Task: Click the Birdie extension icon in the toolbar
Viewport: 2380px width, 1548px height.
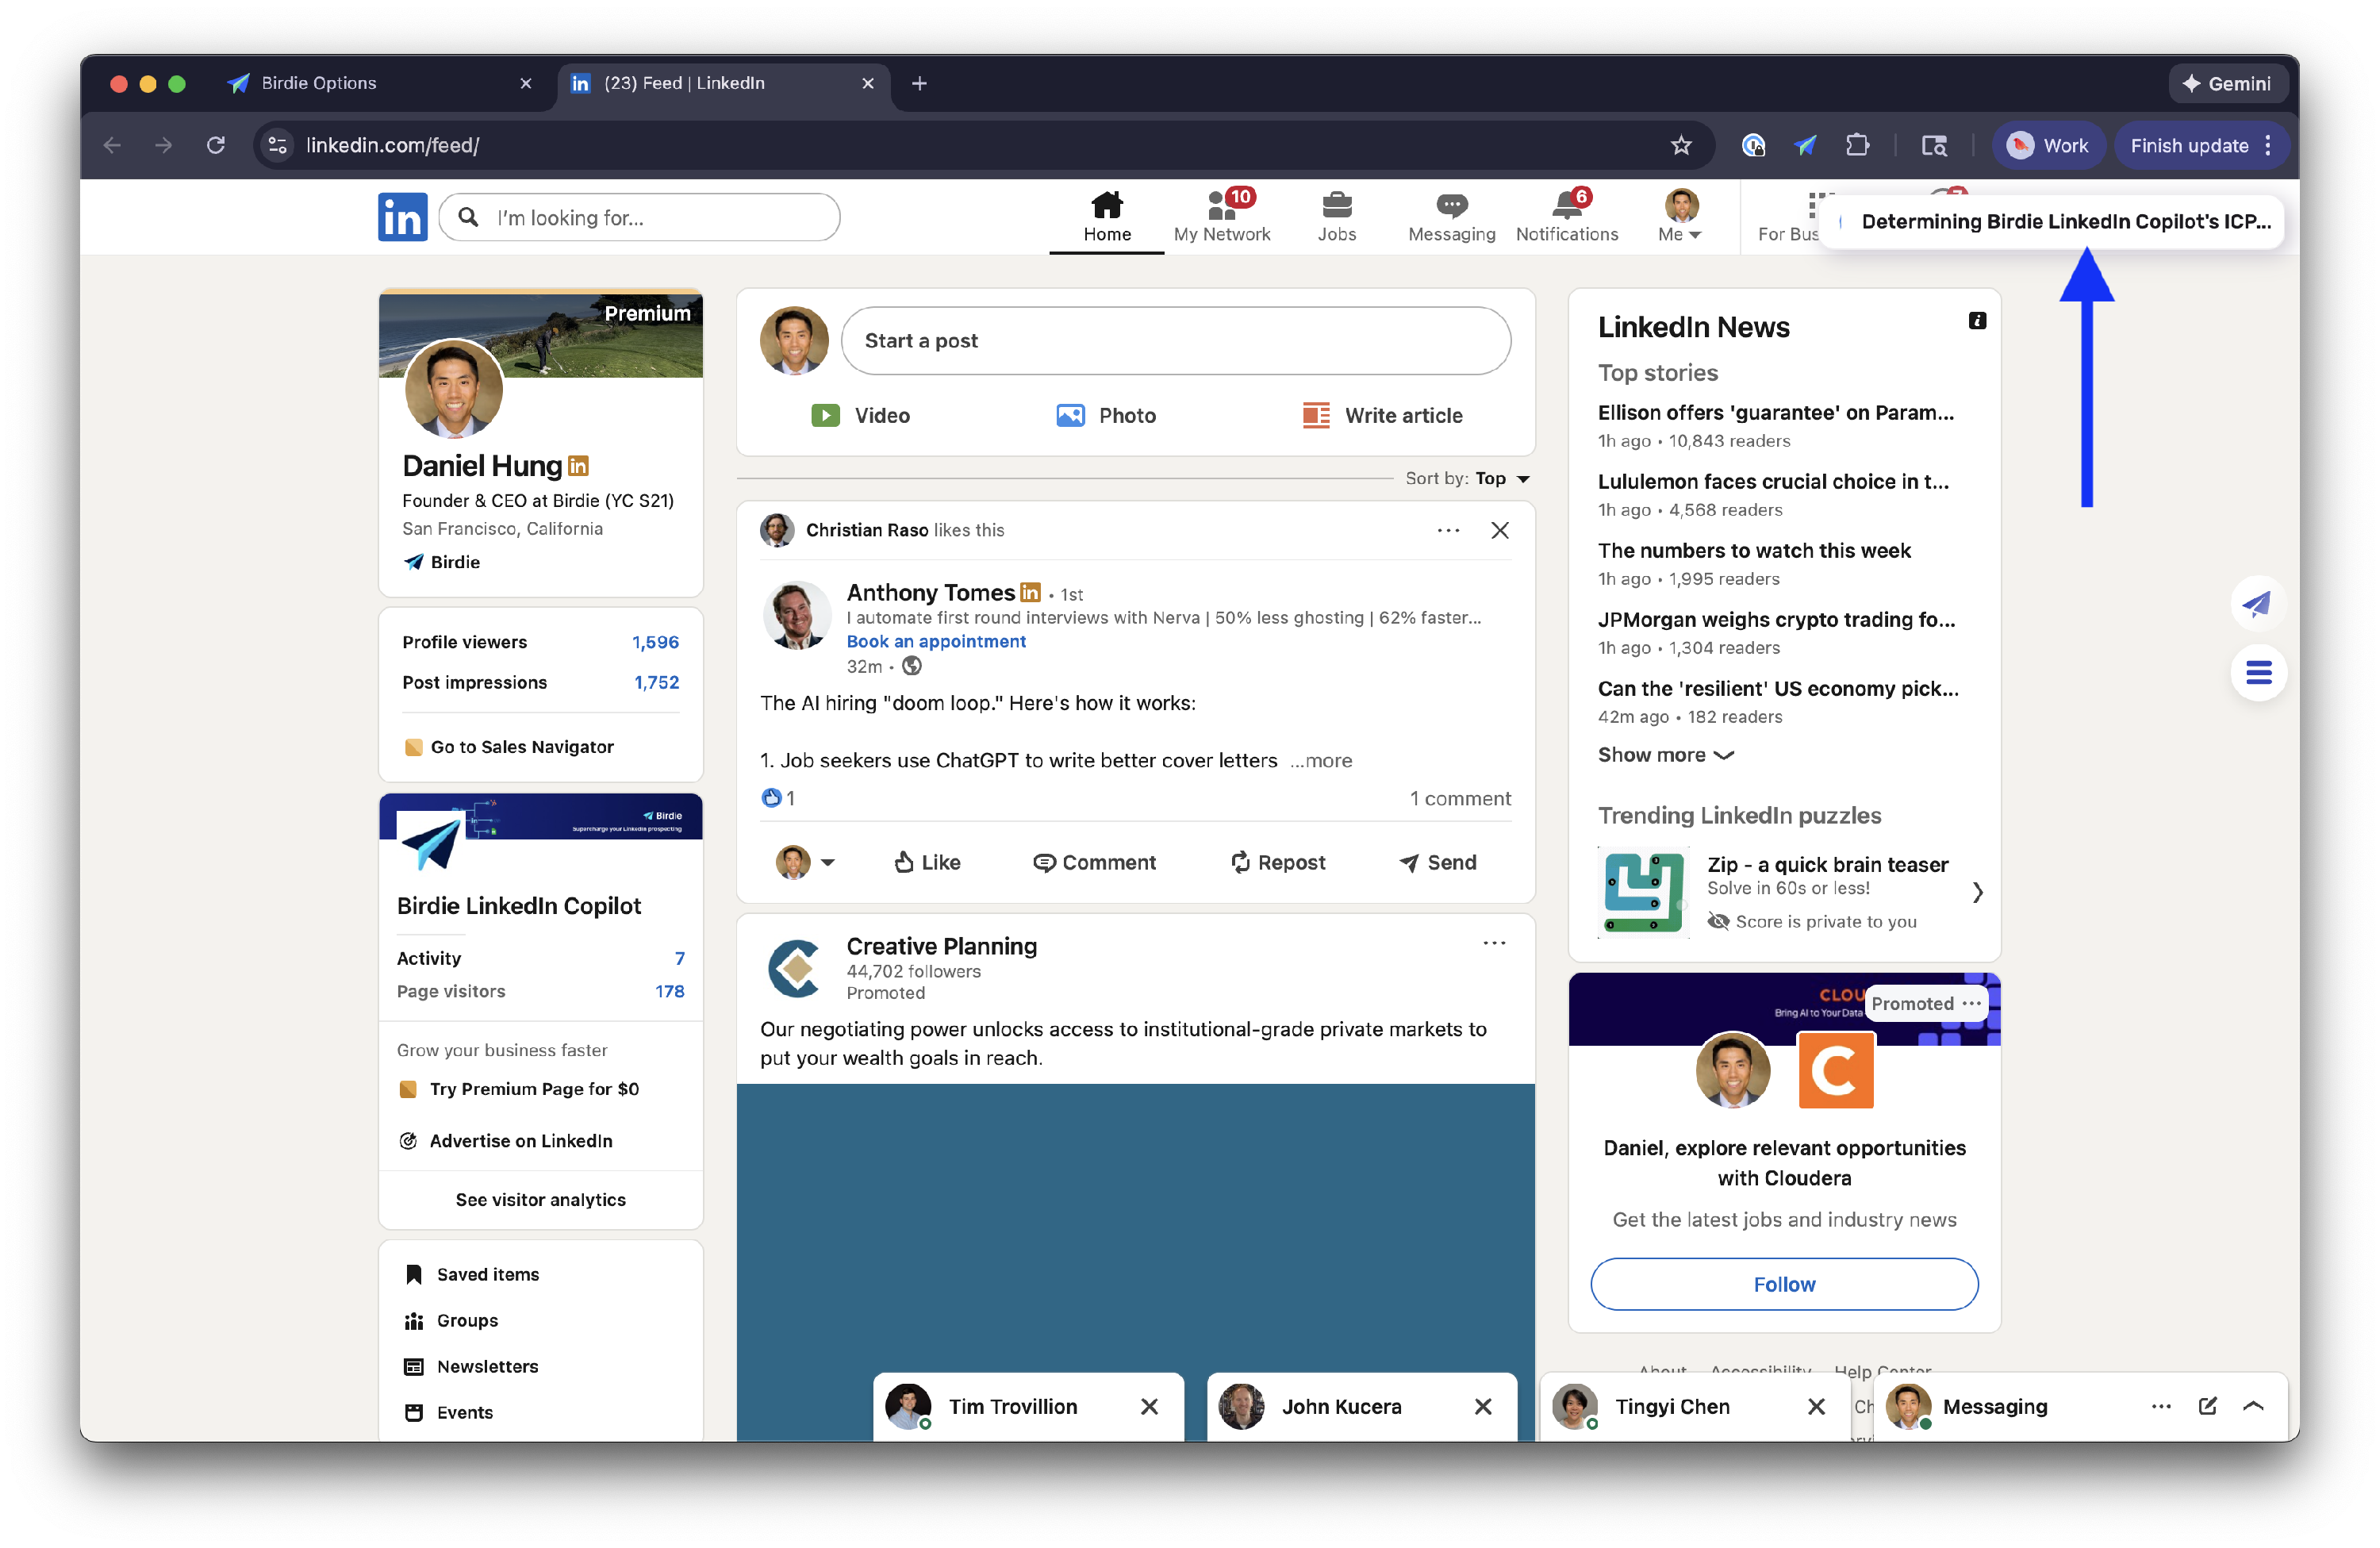Action: pos(1804,145)
